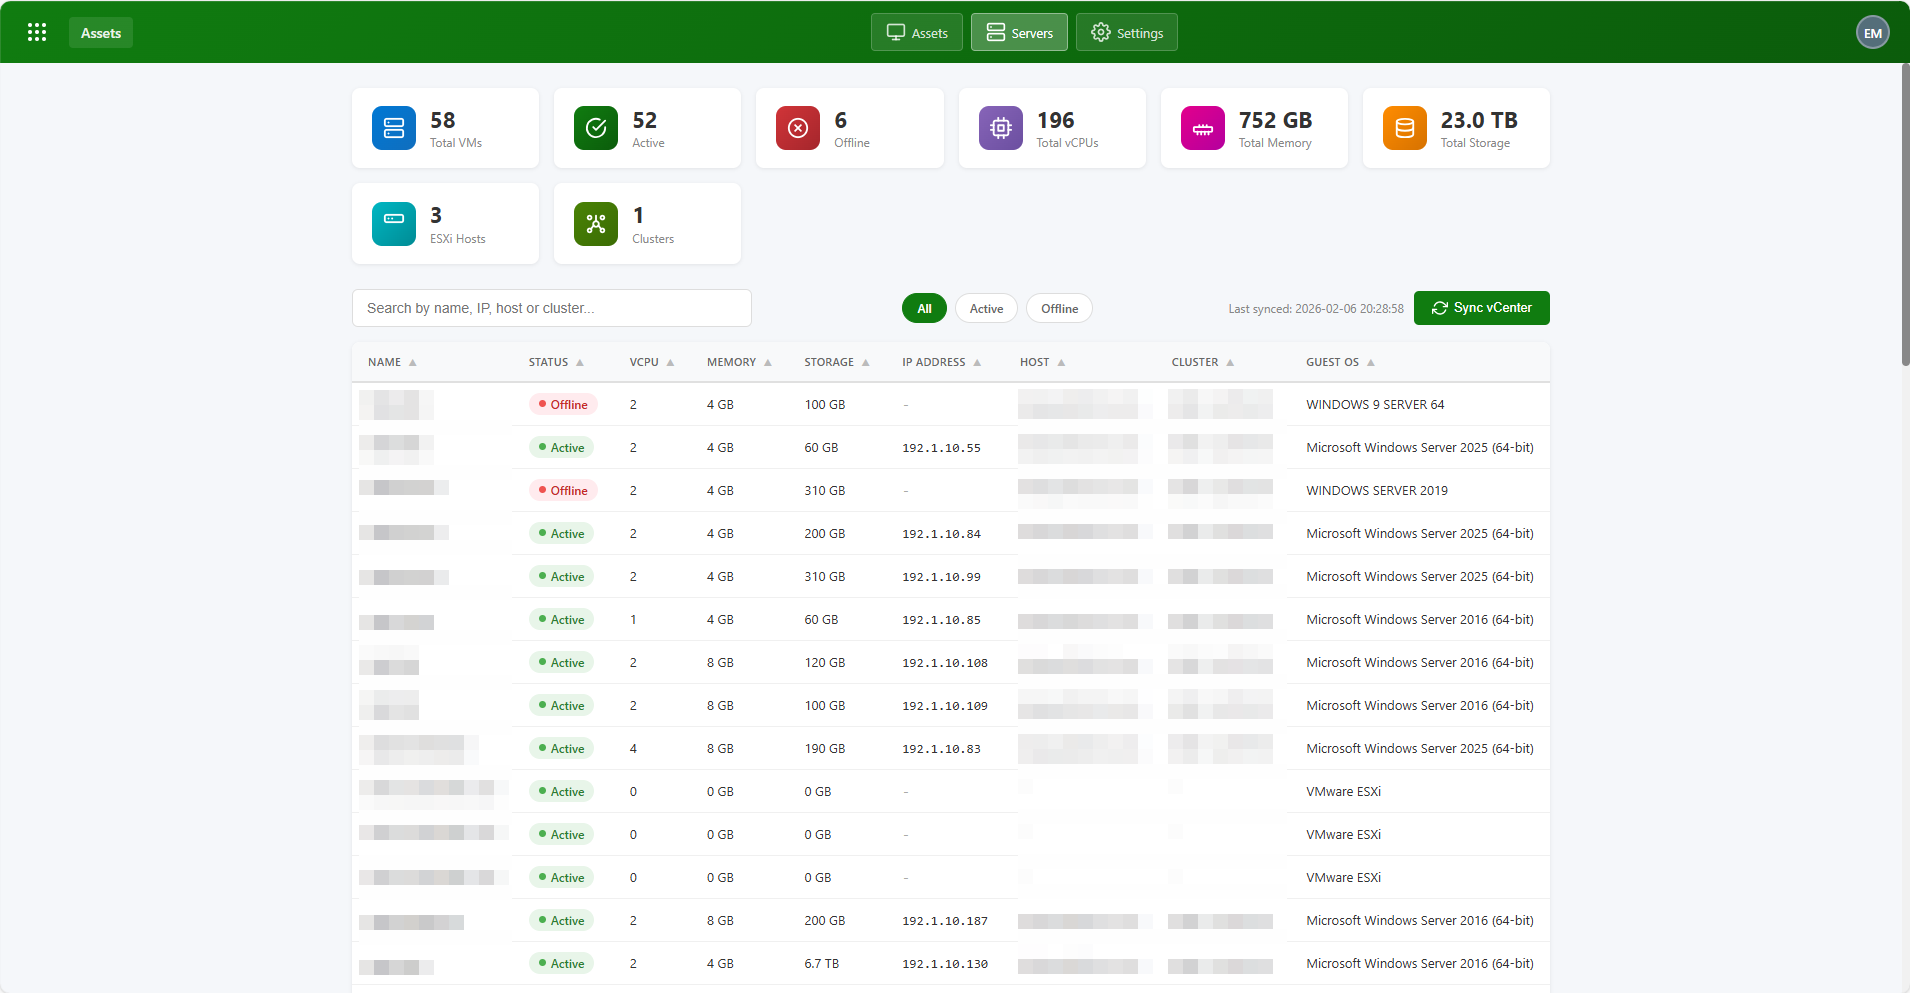Click the green Clusters network icon
This screenshot has width=1910, height=993.
point(596,224)
